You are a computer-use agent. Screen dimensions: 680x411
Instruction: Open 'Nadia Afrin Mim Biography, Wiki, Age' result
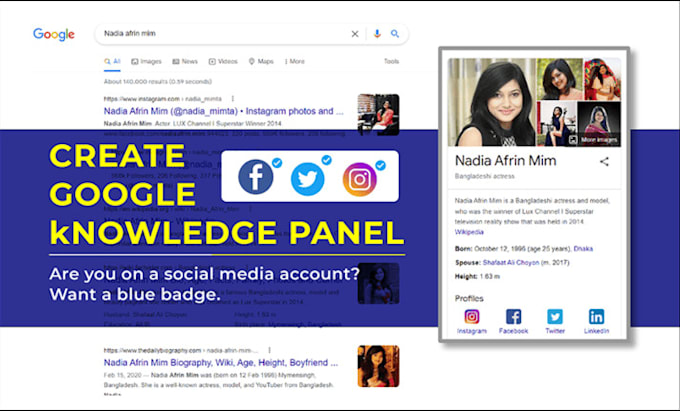click(x=221, y=362)
